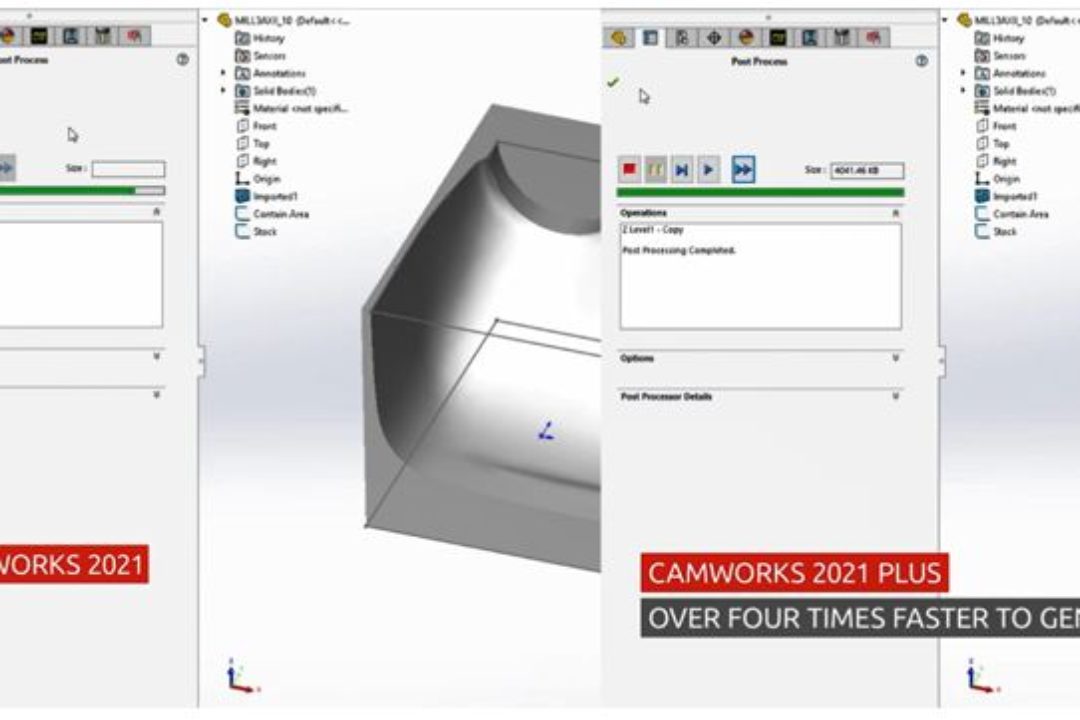This screenshot has height=720, width=1080.
Task: Select Imported1 in rightmost feature tree
Action: (x=1006, y=196)
